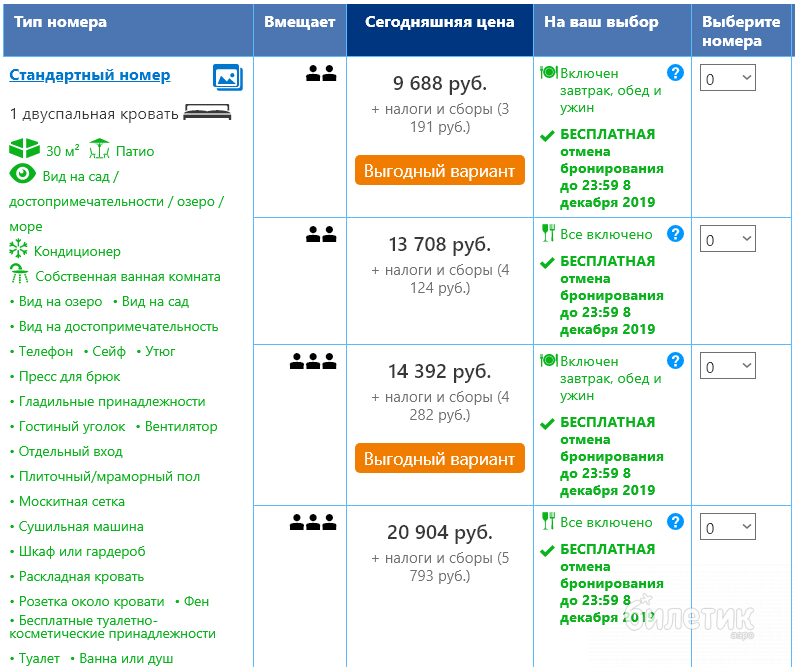Click Выгодный вариант badge under 9 688 руб.
This screenshot has width=795, height=667.
439,171
